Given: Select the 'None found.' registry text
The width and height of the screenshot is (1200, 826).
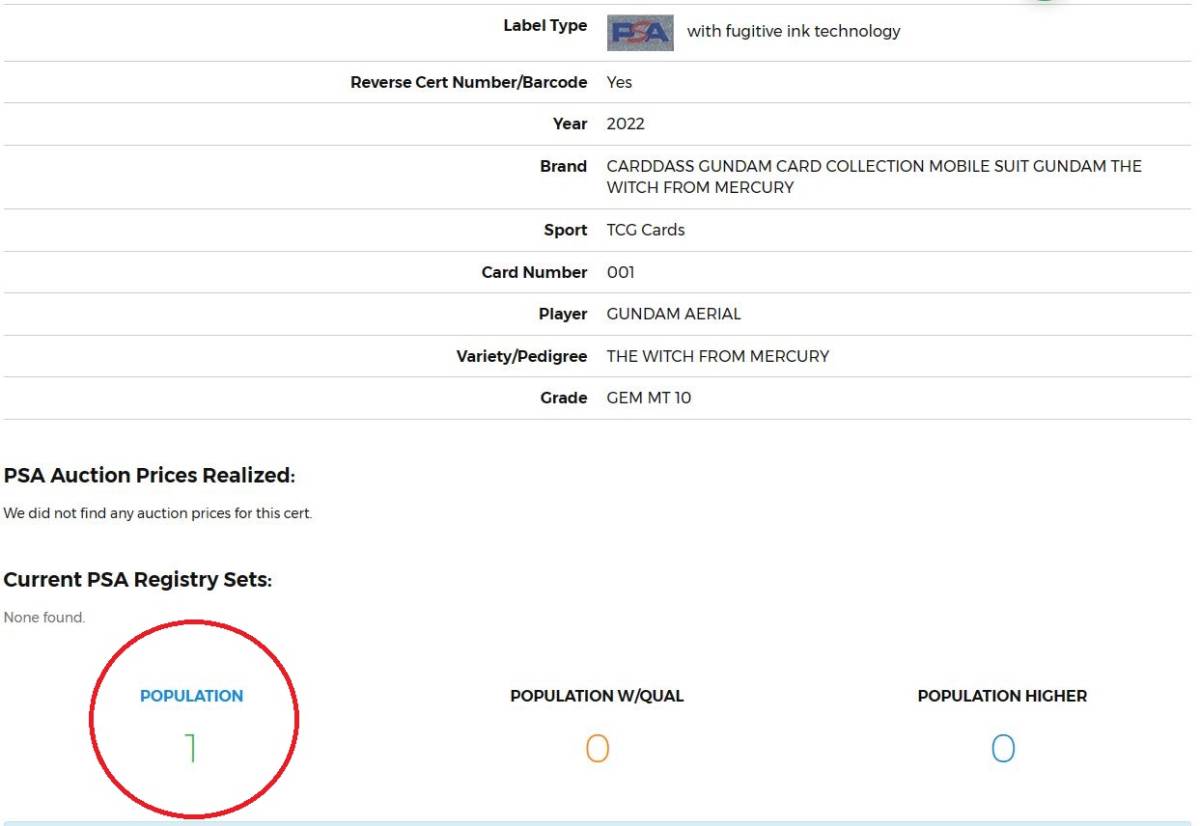Looking at the screenshot, I should tap(44, 618).
